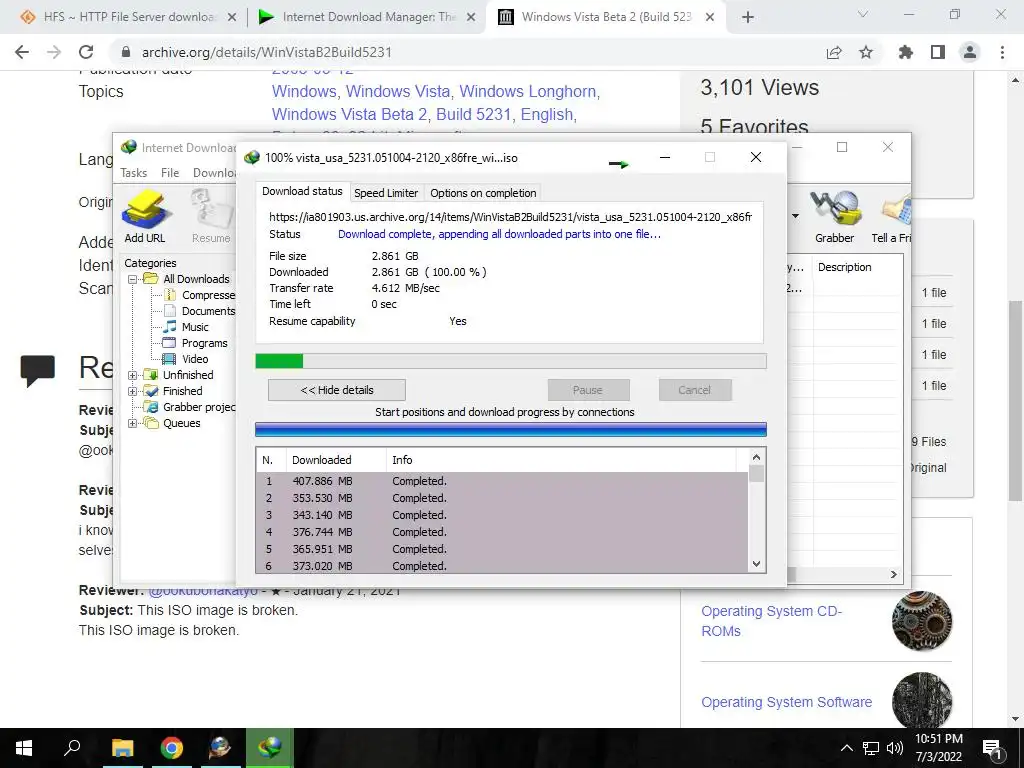Viewport: 1024px width, 768px height.
Task: Select the Programs category icon
Action: tap(169, 343)
